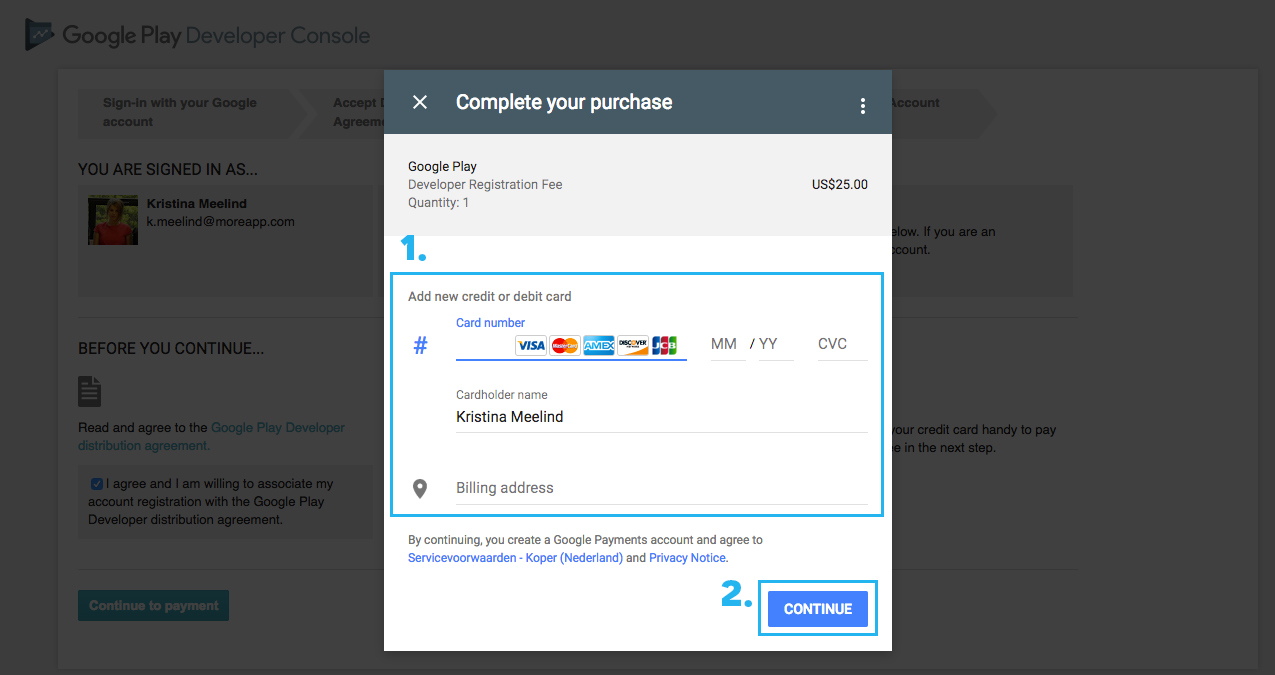This screenshot has width=1275, height=675.
Task: Open Servicevoorwaarden - Koper (Nederland) link
Action: pyautogui.click(x=515, y=558)
